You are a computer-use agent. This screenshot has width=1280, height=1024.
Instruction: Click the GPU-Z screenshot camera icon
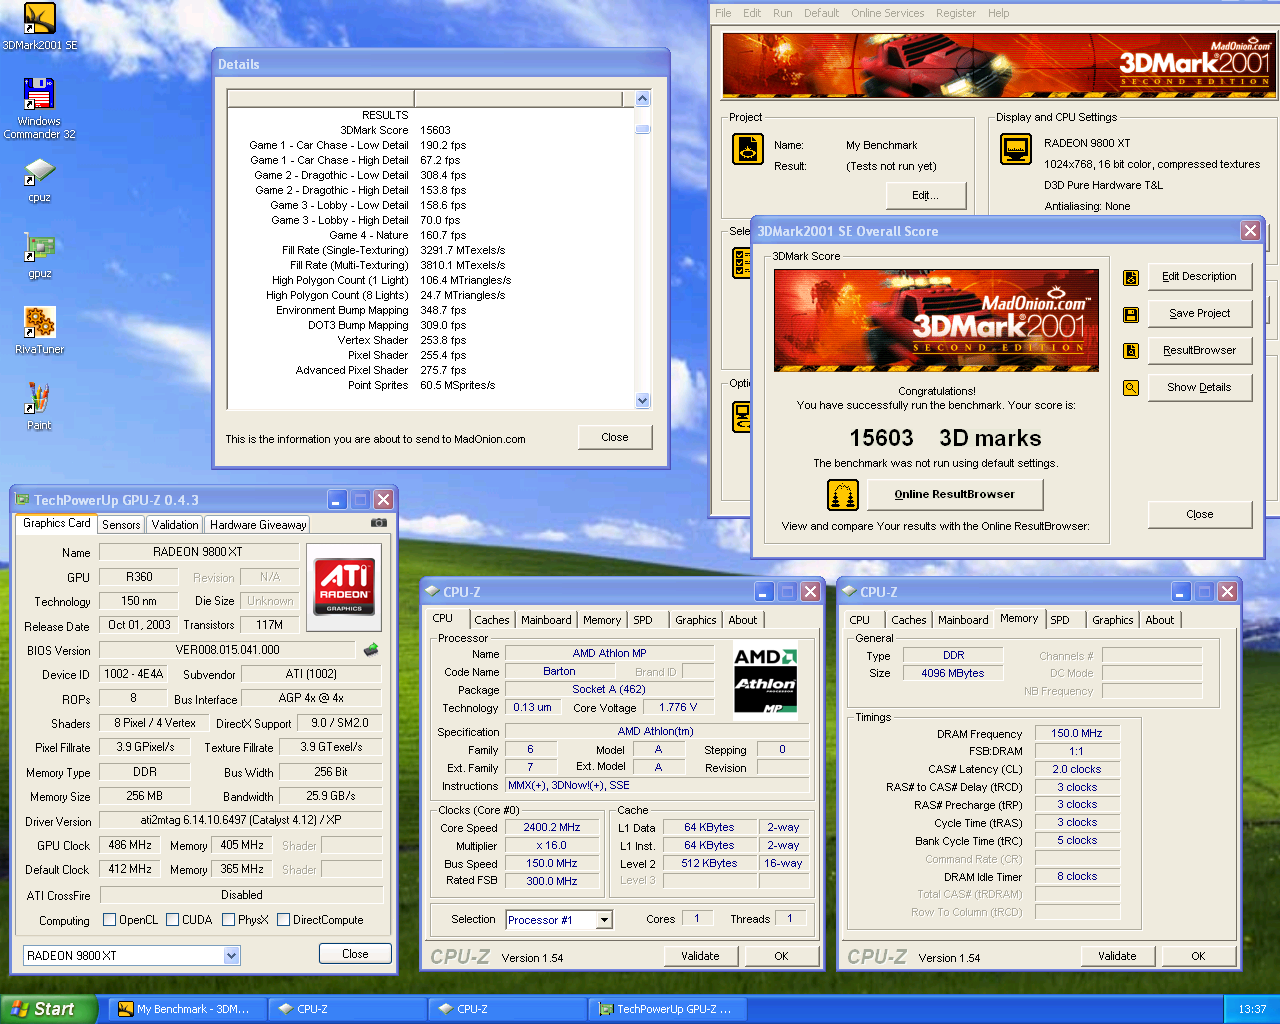[379, 522]
